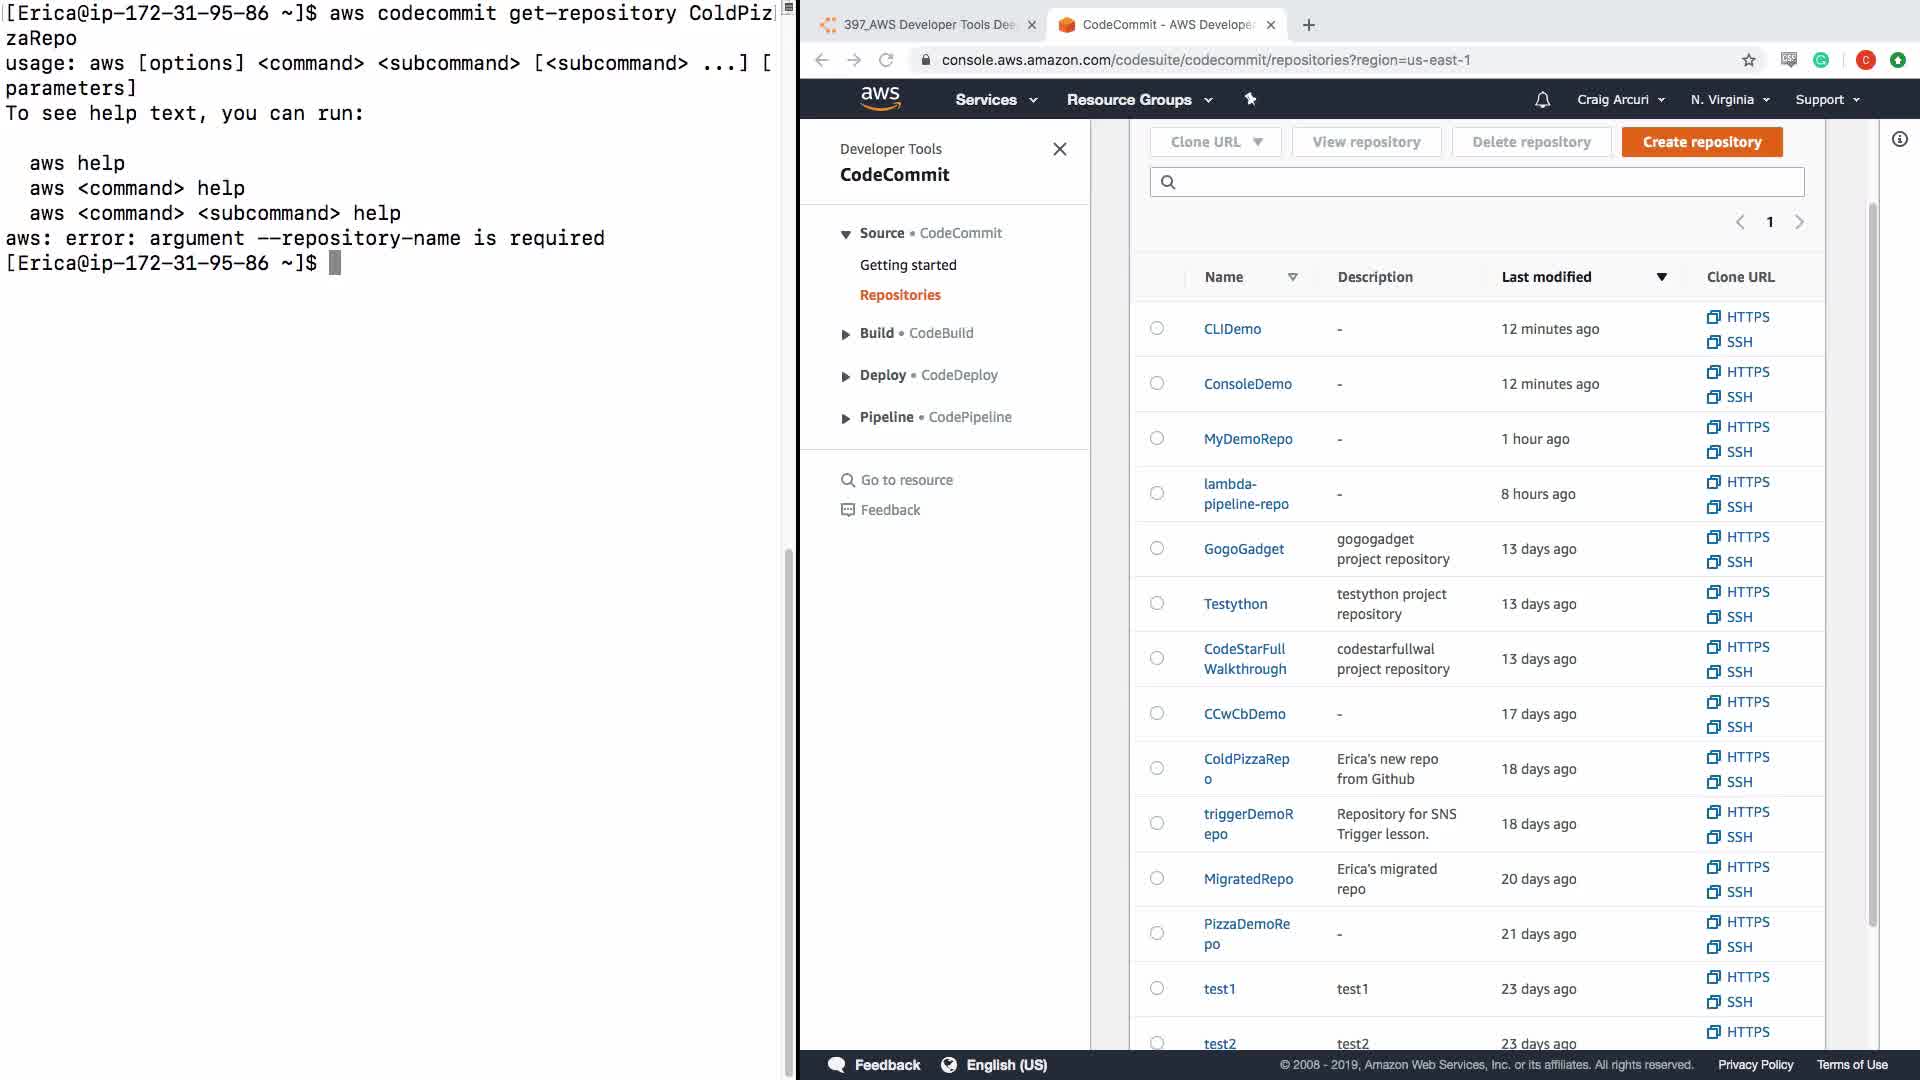This screenshot has height=1080, width=1920.
Task: Open the Services menu
Action: pyautogui.click(x=996, y=99)
